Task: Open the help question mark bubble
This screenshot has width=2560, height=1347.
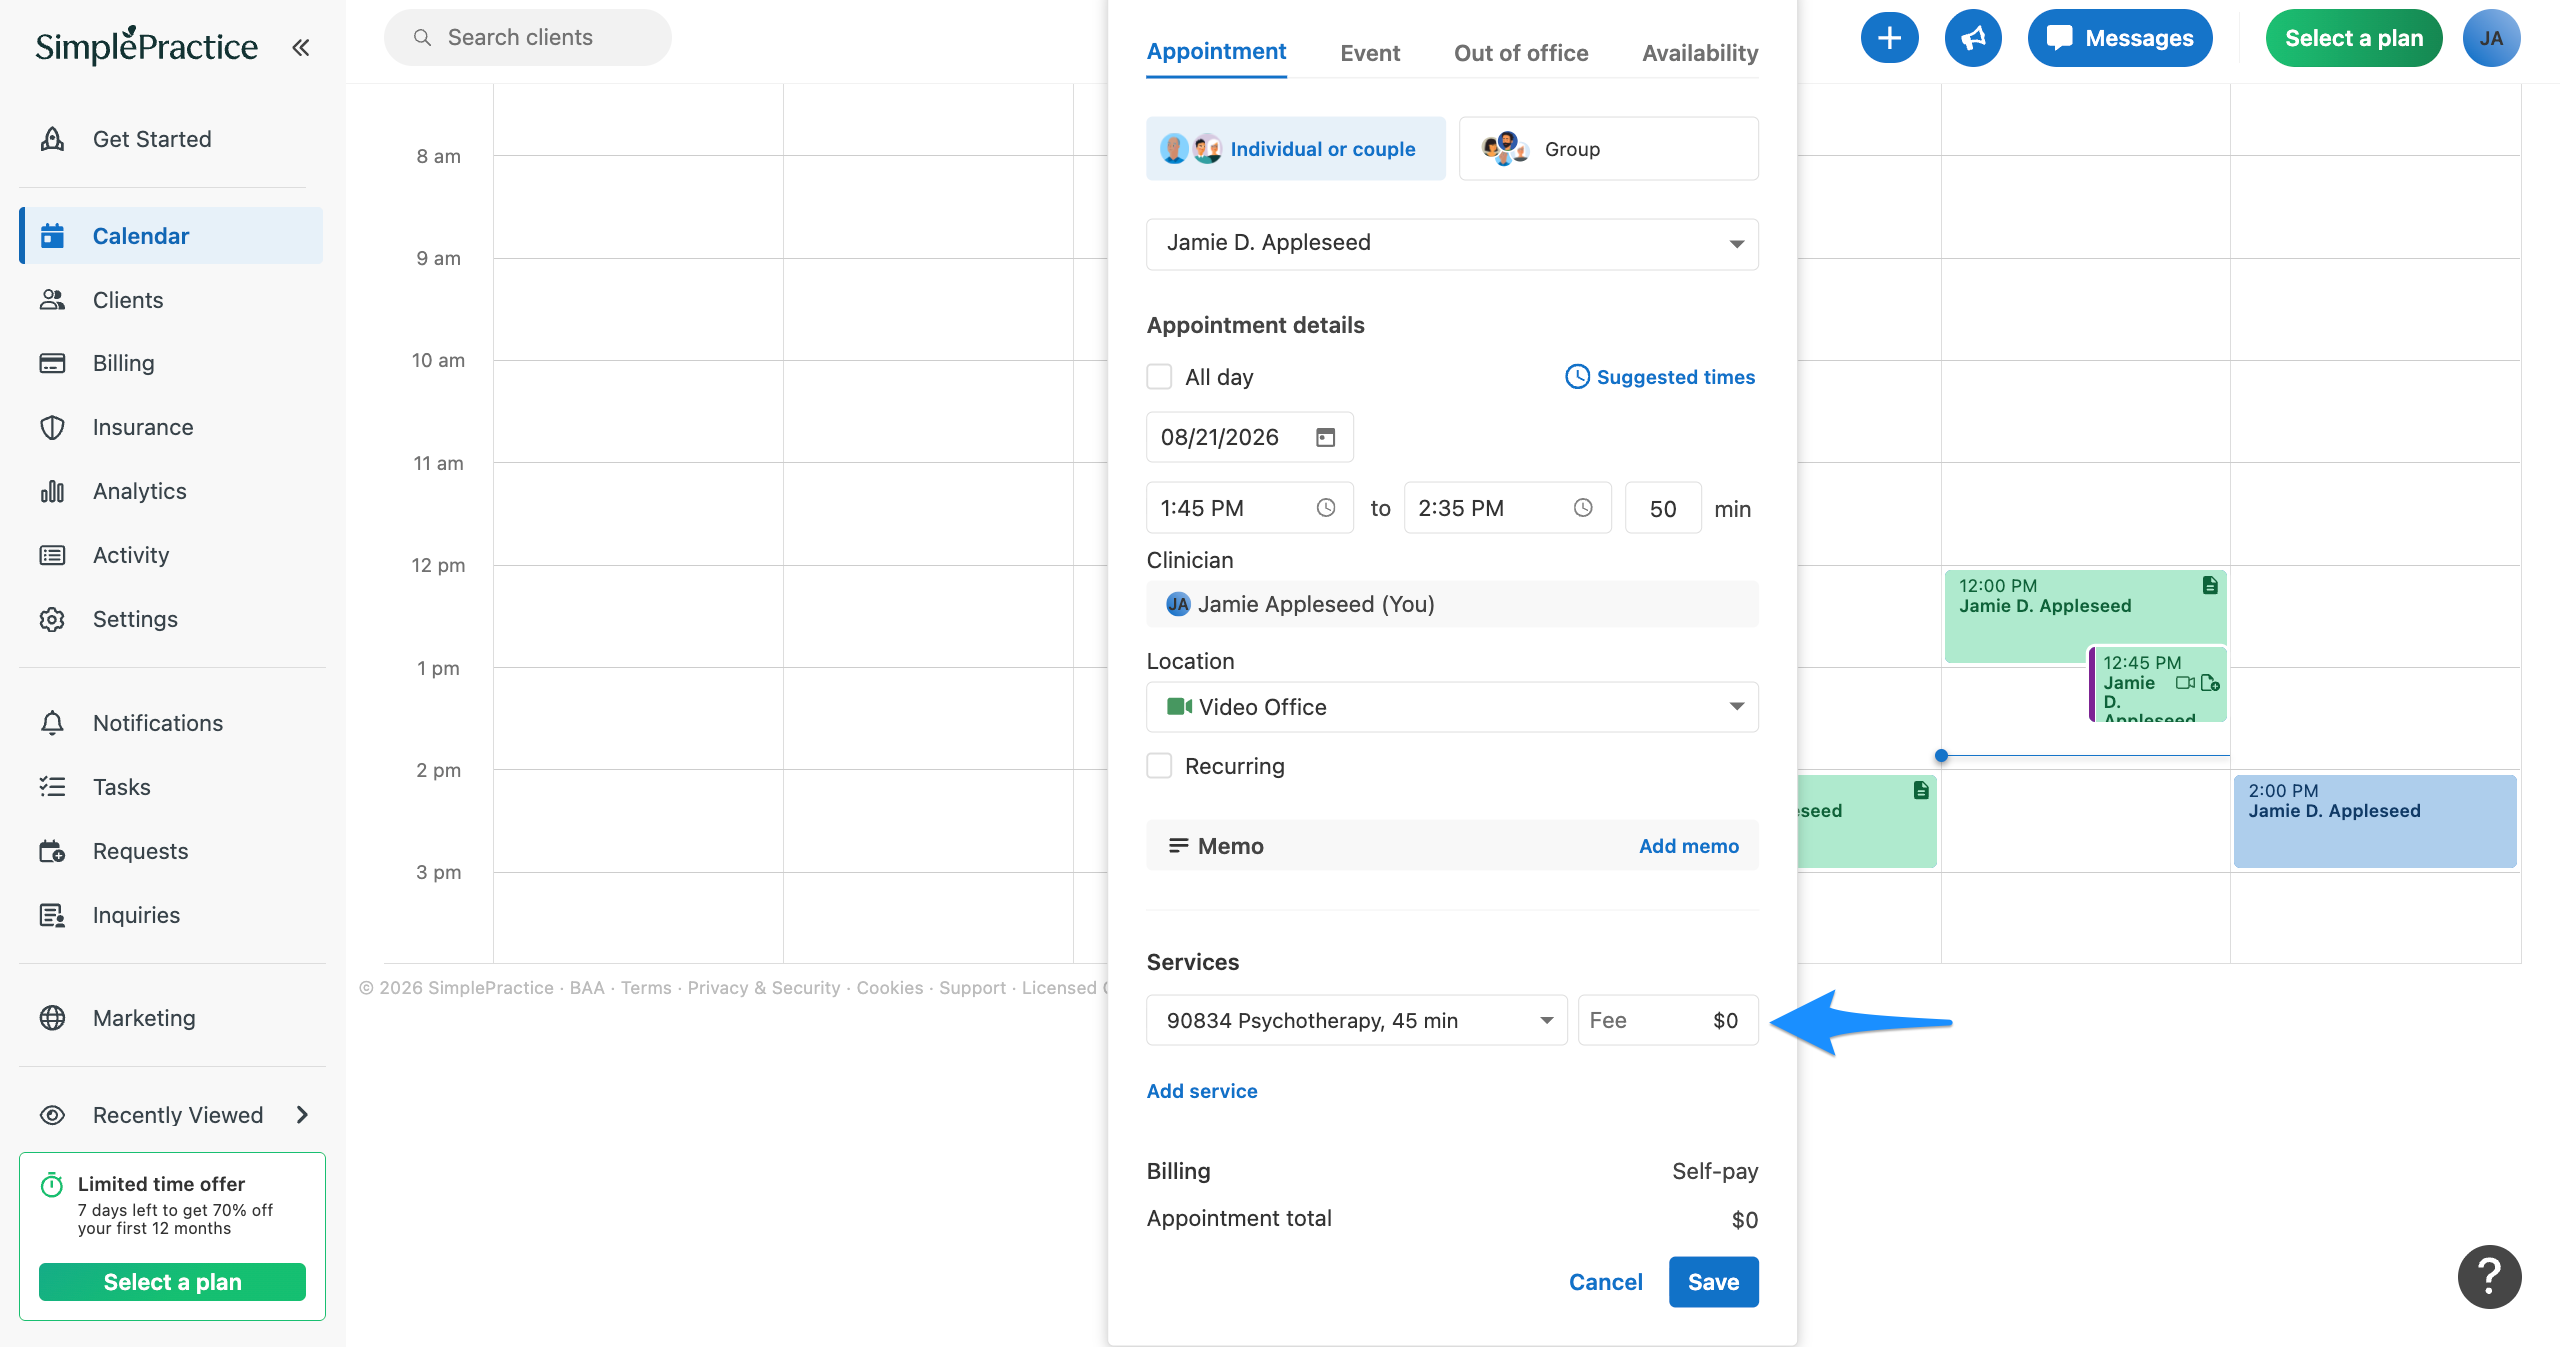Action: coord(2489,1276)
